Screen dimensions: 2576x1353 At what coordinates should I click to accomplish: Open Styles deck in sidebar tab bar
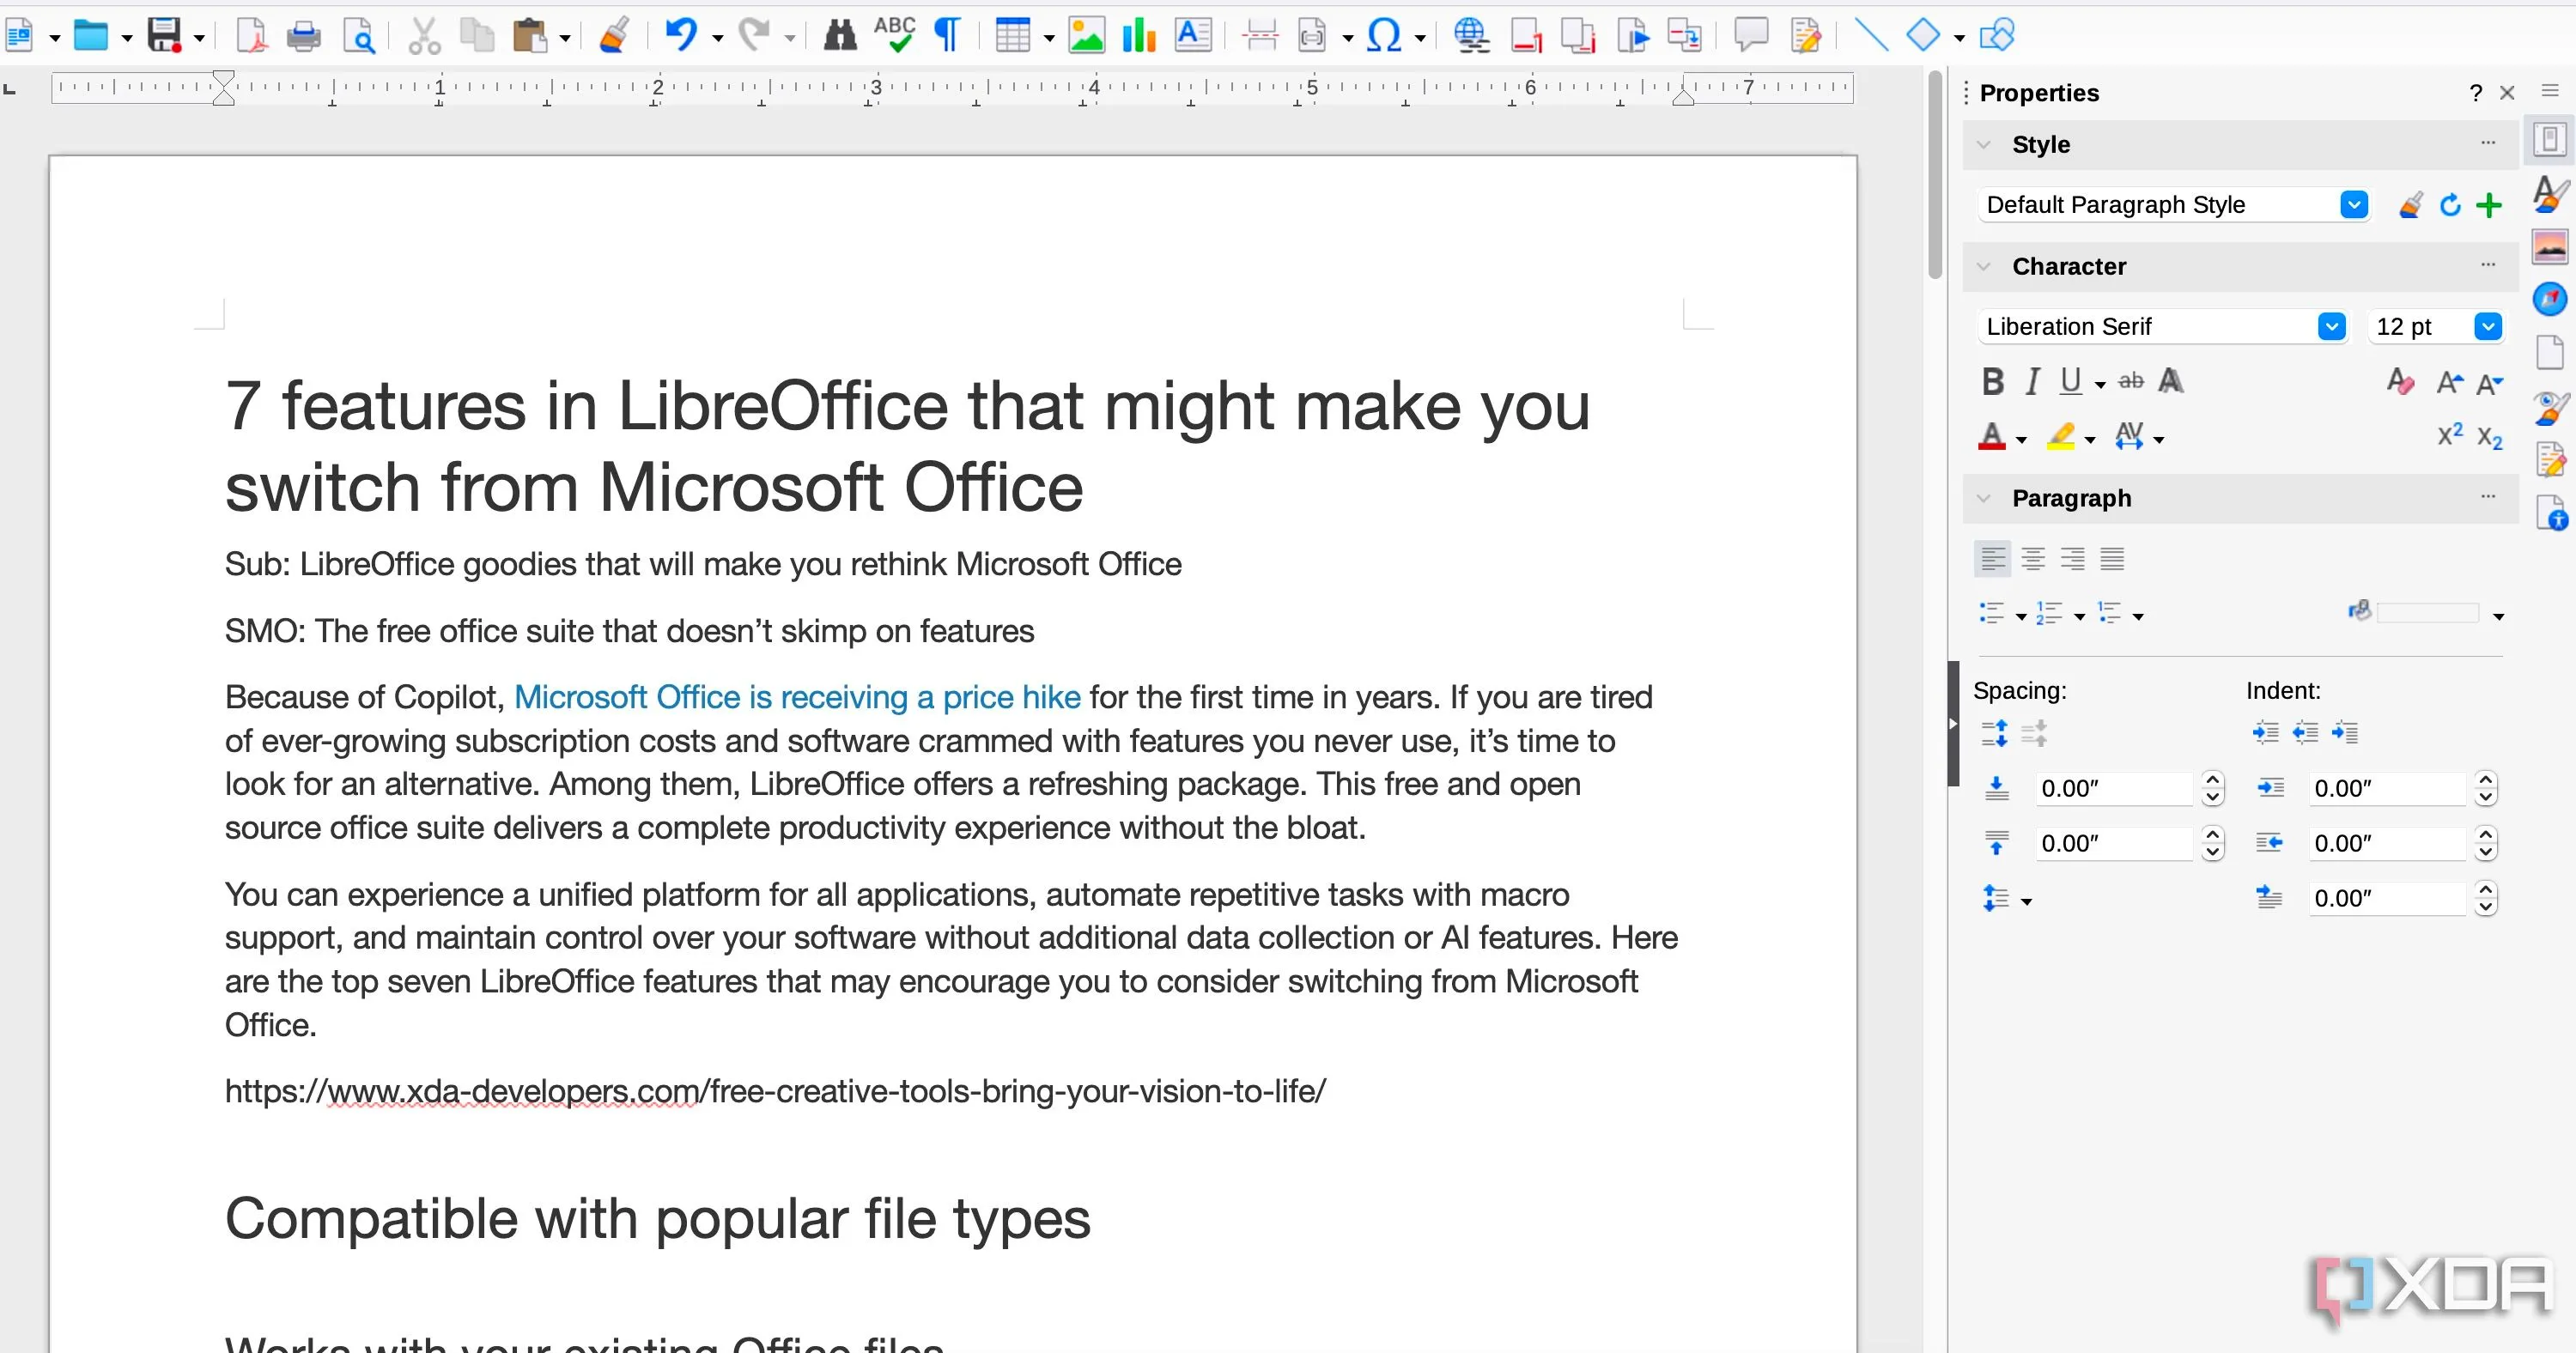click(2550, 193)
